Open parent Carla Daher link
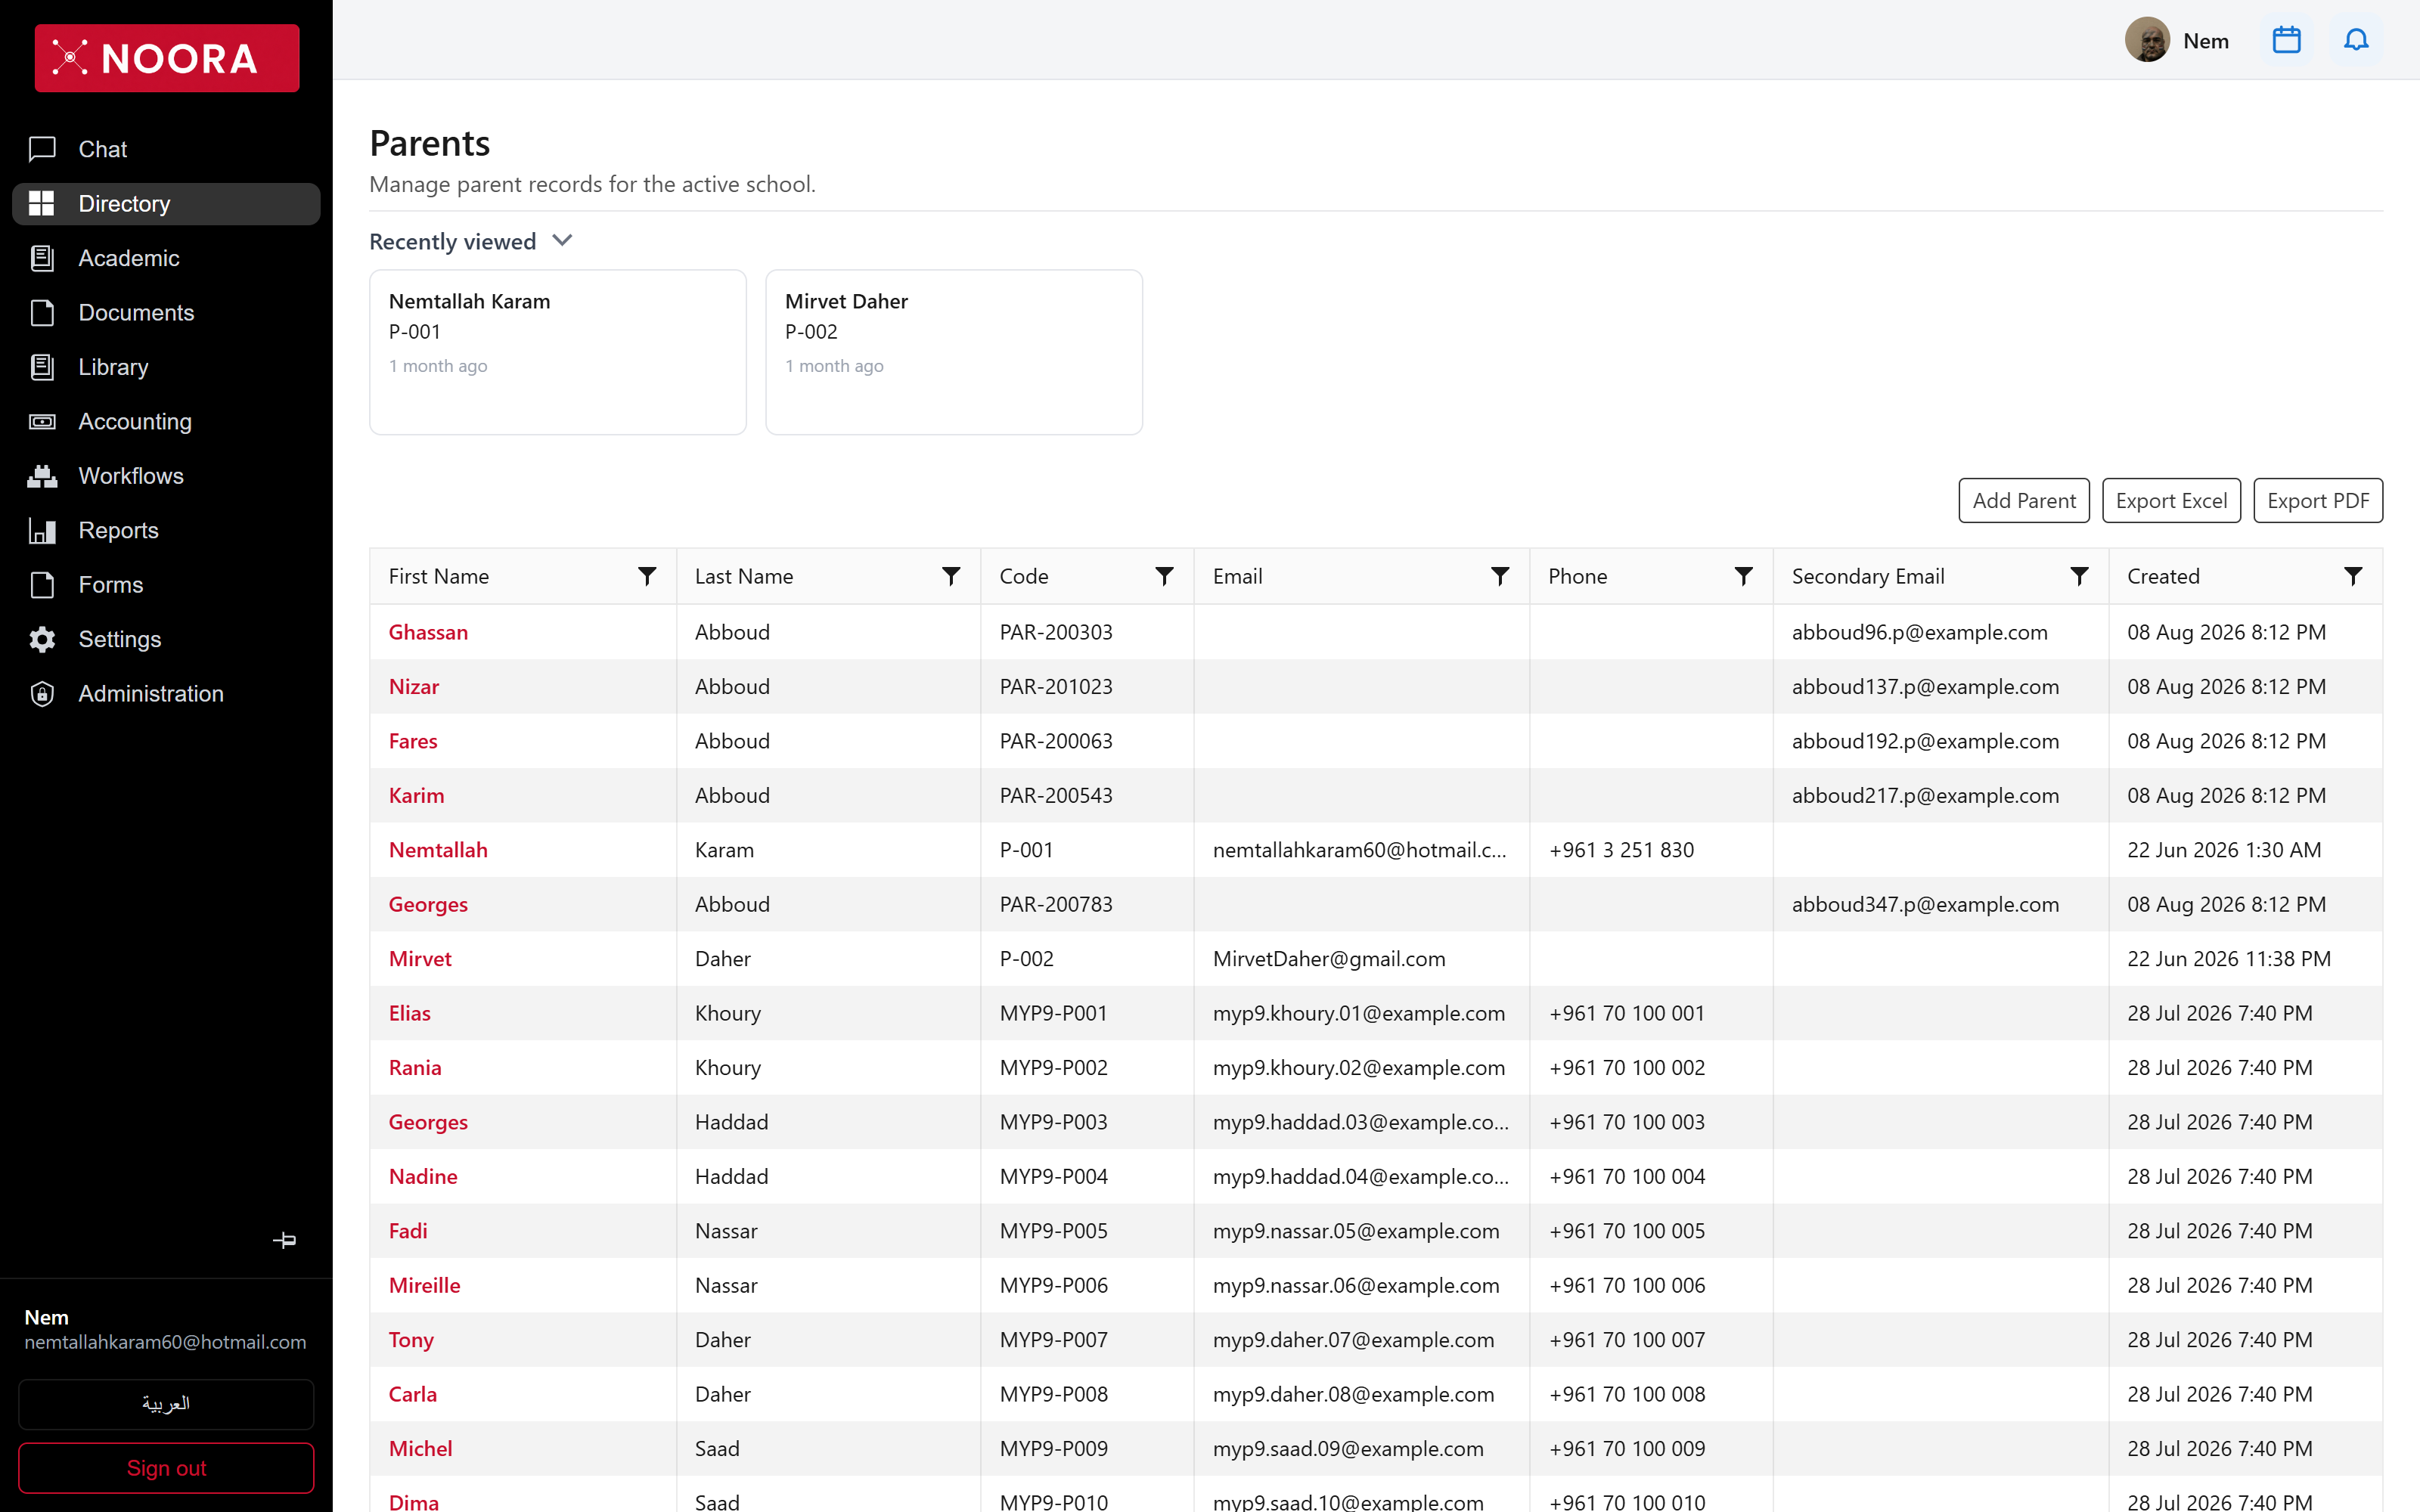 coord(412,1394)
